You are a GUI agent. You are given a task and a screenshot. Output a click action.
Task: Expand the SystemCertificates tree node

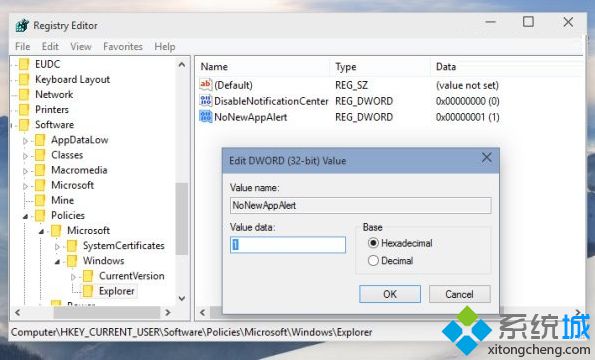[57, 247]
